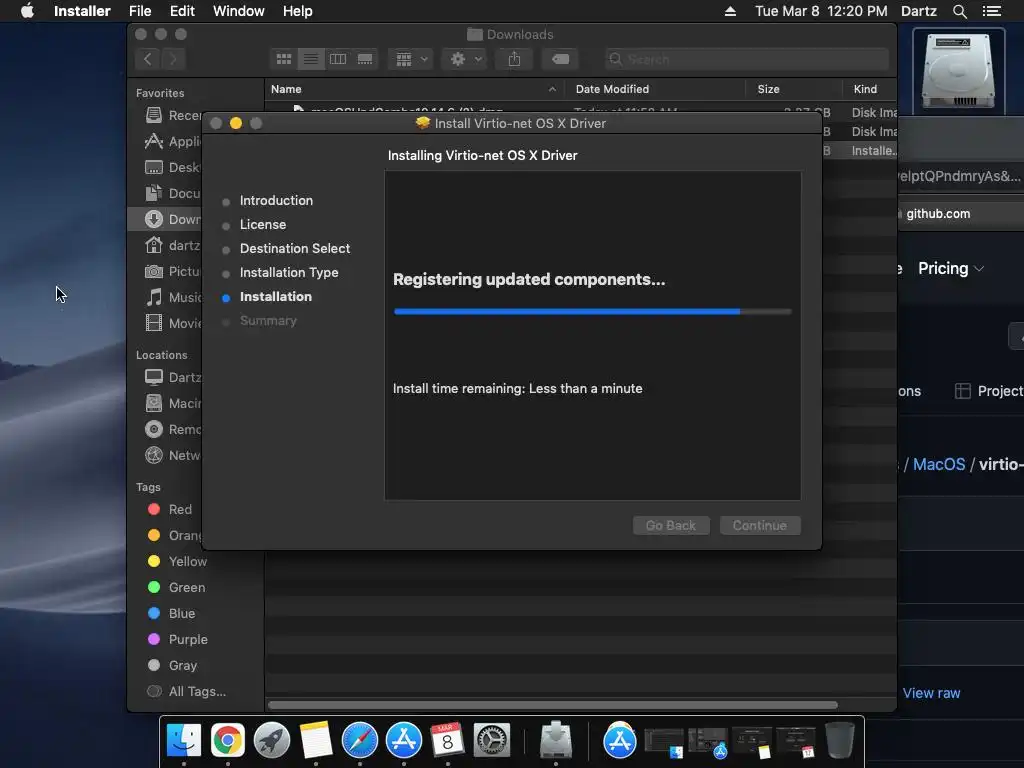Select the Blue tag
The width and height of the screenshot is (1024, 768).
171,613
